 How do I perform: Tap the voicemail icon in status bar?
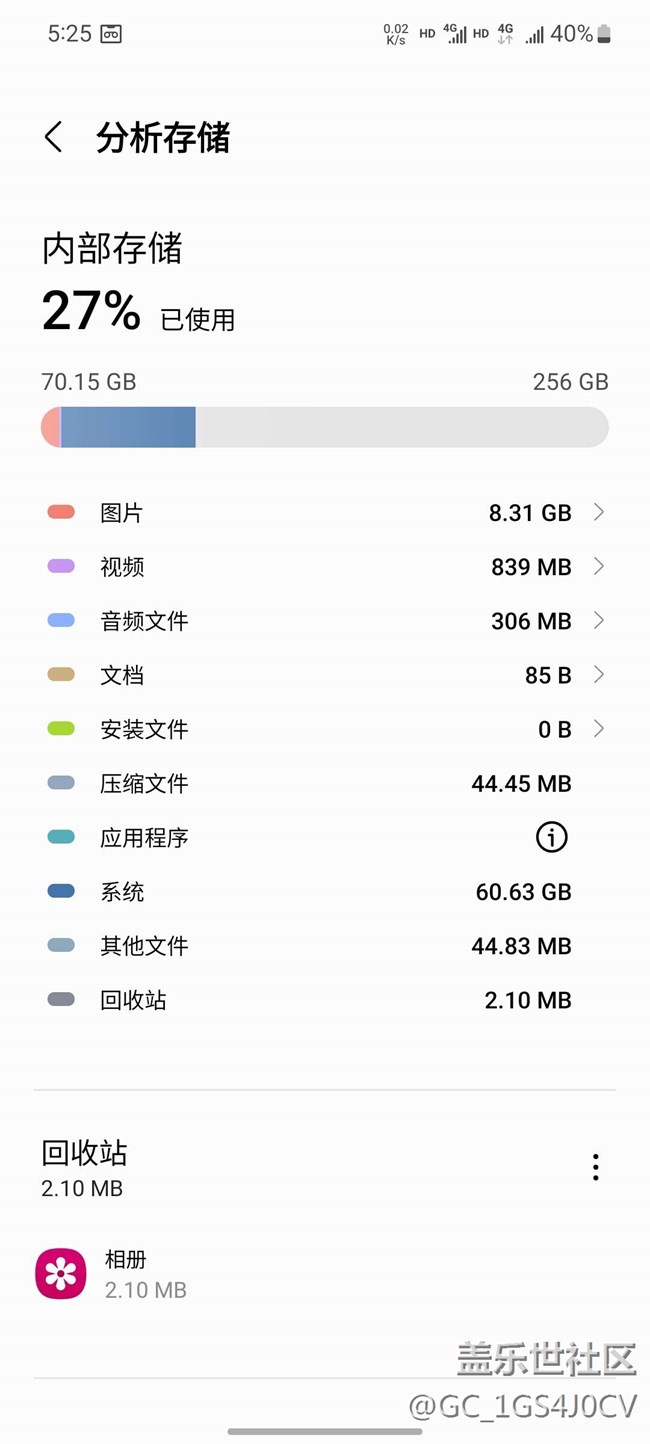[x=111, y=34]
